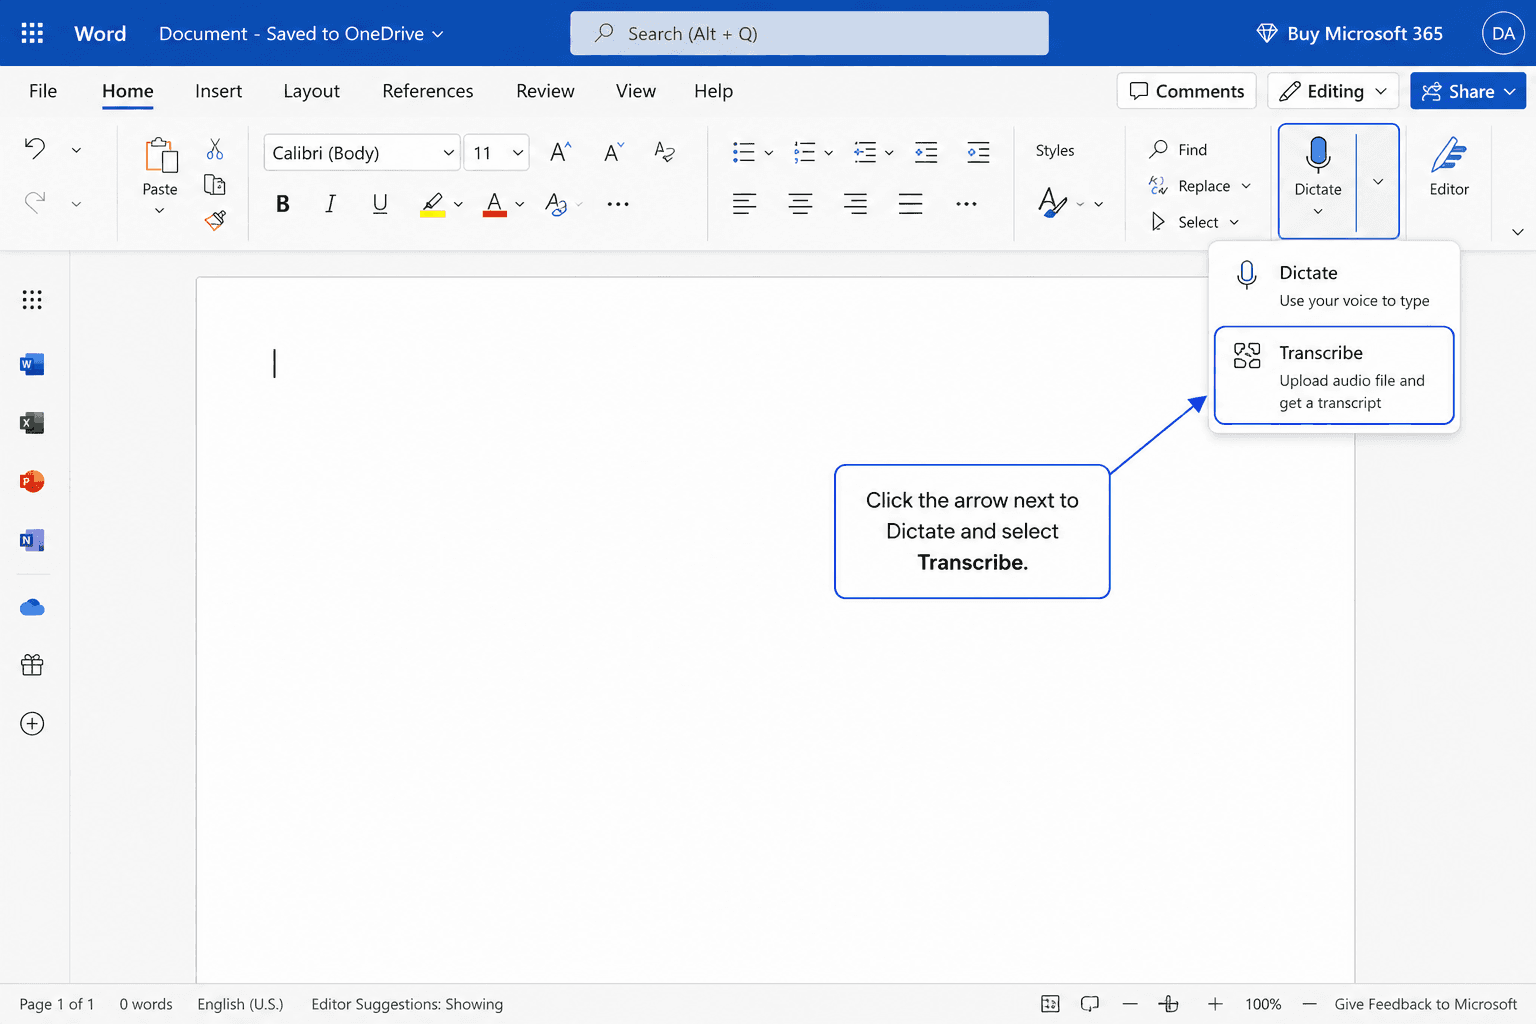
Task: Apply the red font color
Action: point(495,204)
